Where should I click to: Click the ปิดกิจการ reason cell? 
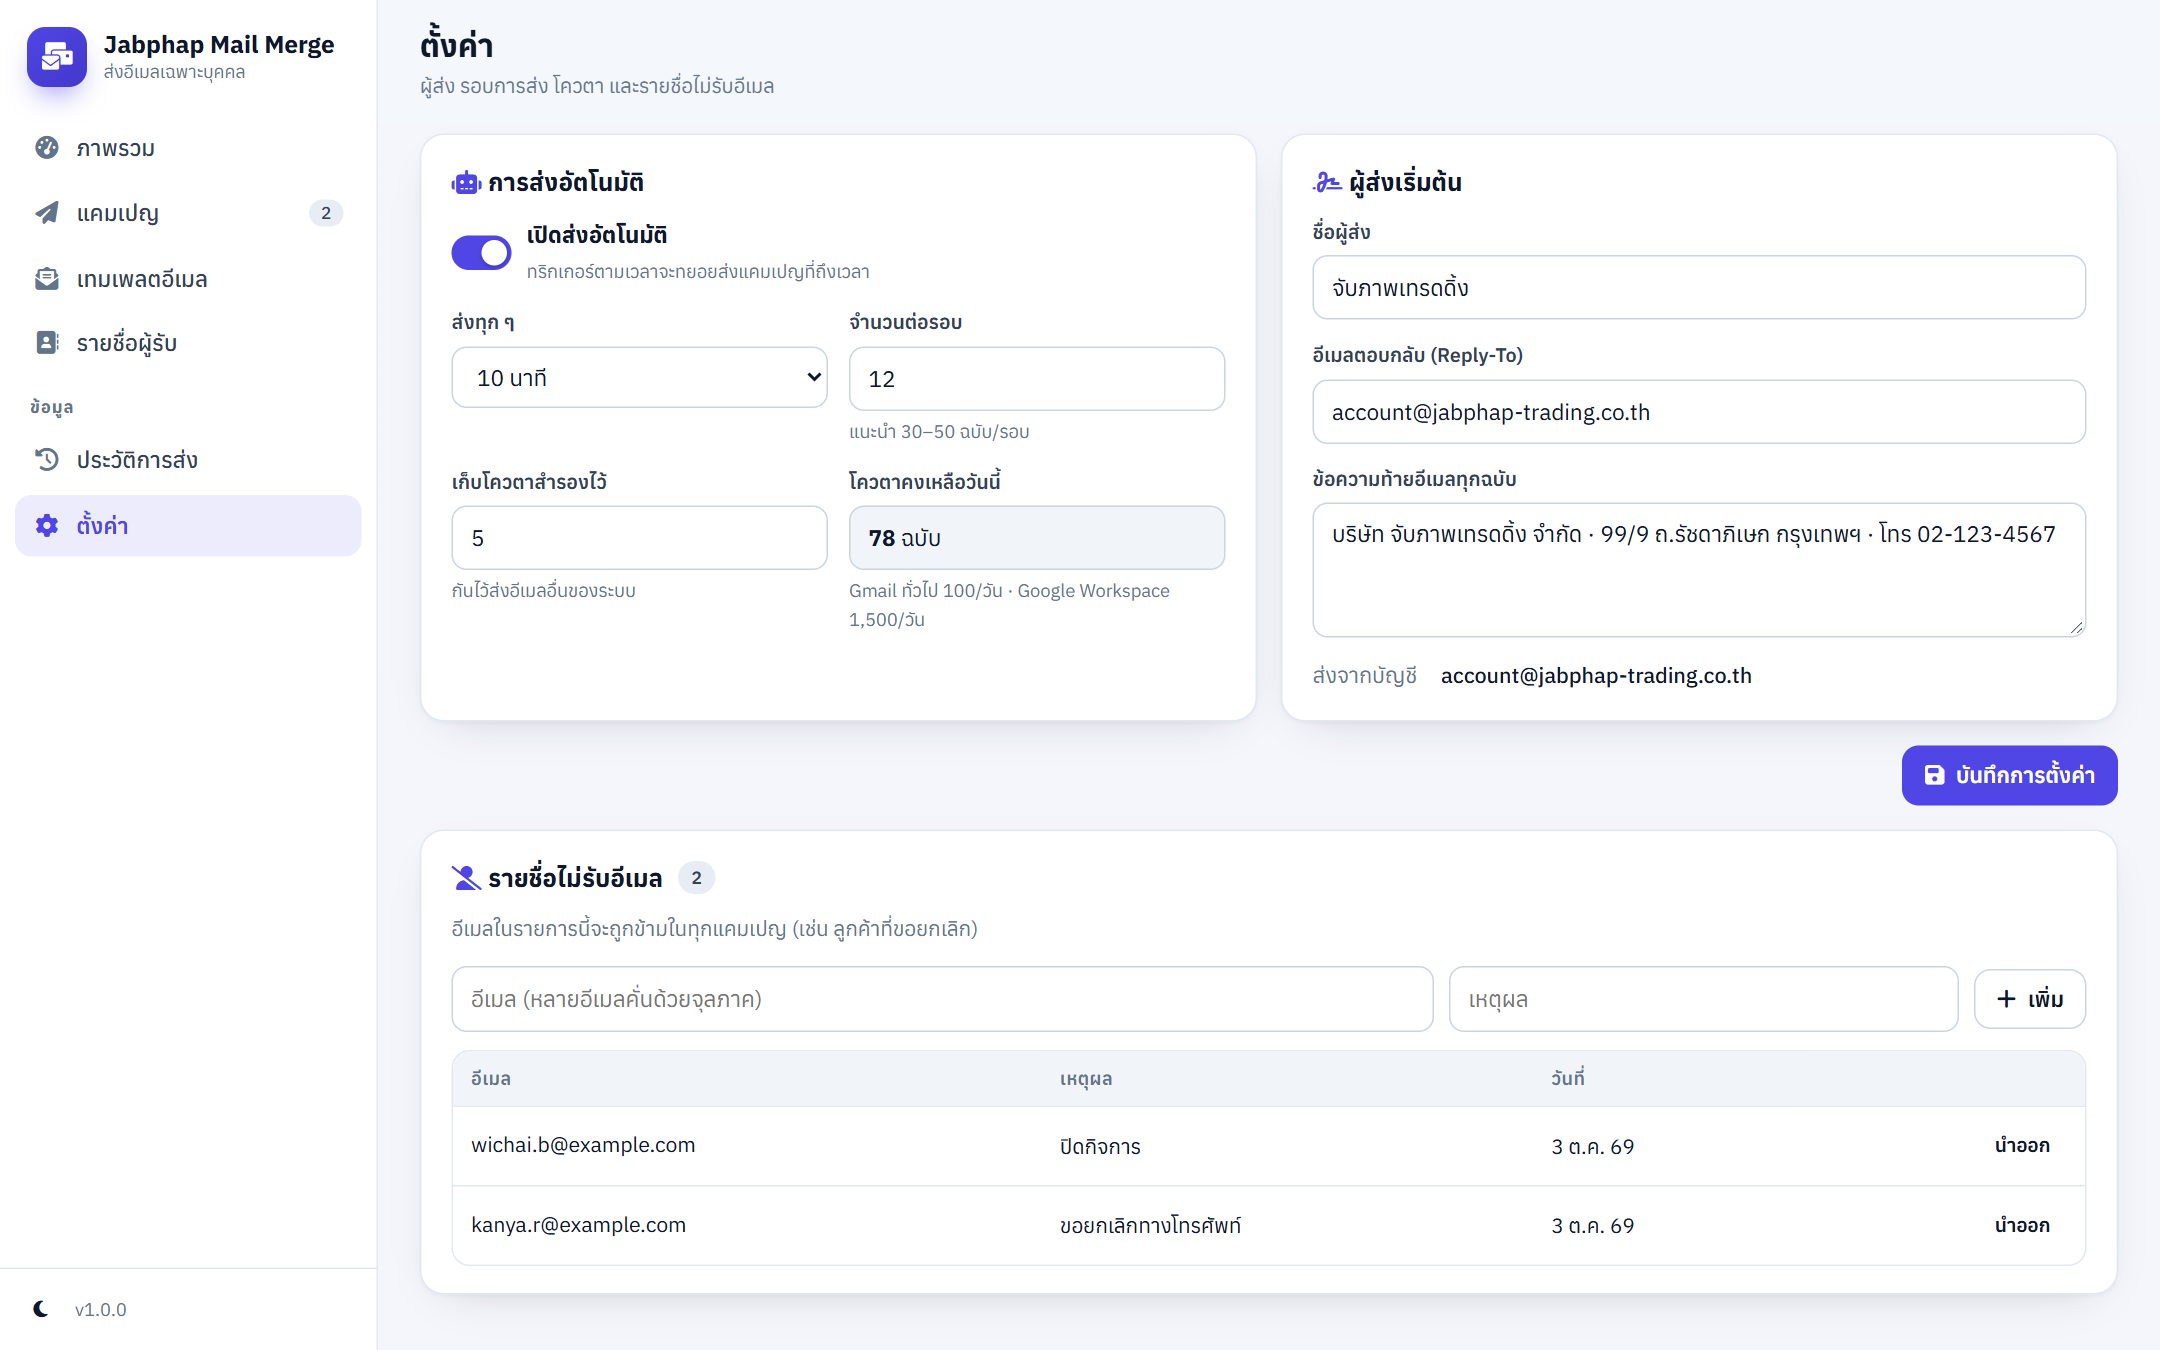1100,1147
